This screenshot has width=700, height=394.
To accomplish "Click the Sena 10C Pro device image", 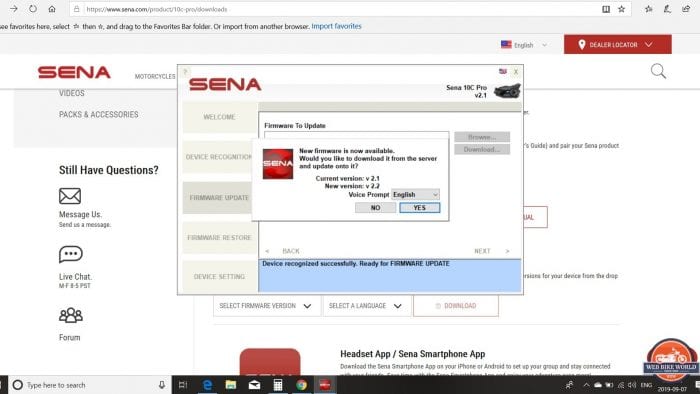I will (x=508, y=91).
